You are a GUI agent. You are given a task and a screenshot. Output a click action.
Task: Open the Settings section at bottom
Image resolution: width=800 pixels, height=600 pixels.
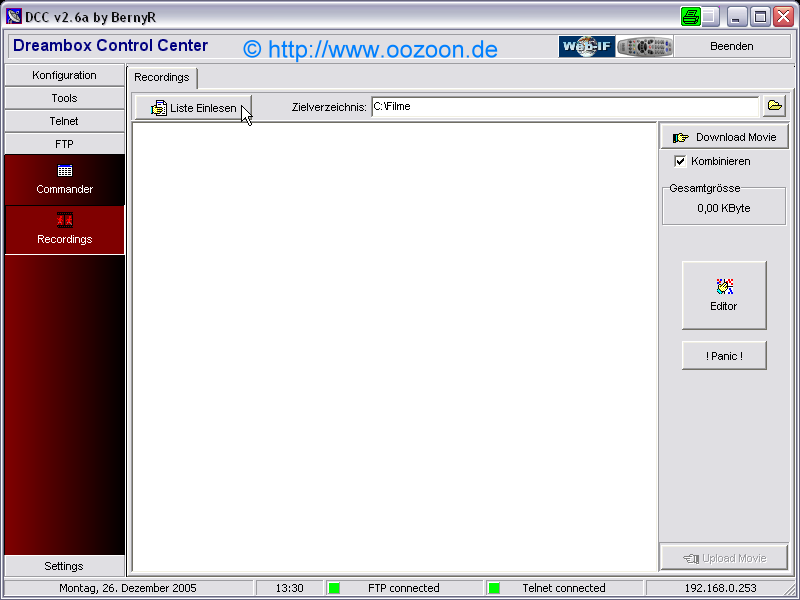click(x=64, y=566)
